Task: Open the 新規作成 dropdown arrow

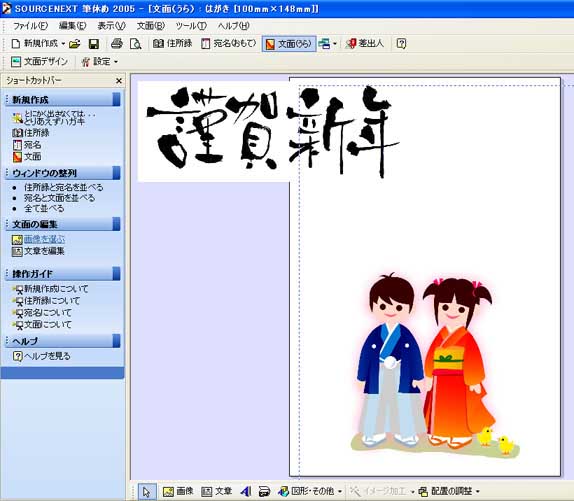Action: [x=63, y=44]
